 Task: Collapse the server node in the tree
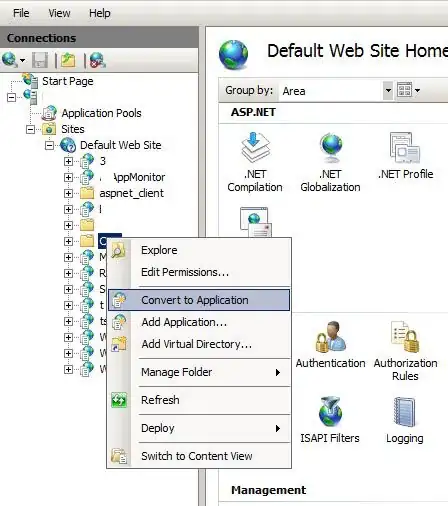point(11,97)
